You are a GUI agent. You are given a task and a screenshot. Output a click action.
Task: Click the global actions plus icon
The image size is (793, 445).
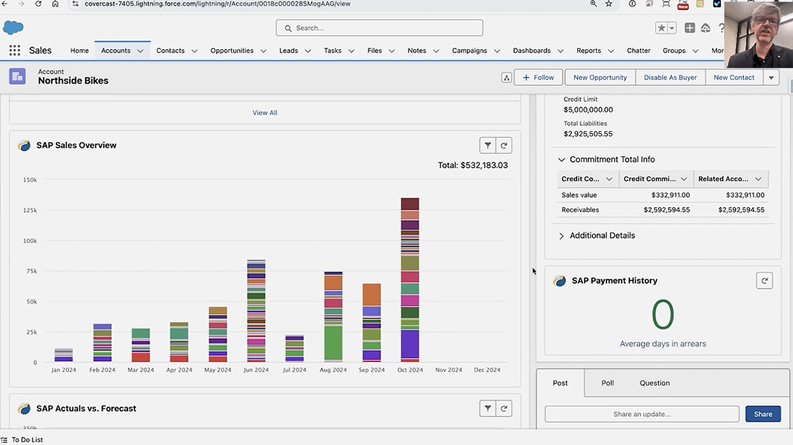(x=690, y=28)
